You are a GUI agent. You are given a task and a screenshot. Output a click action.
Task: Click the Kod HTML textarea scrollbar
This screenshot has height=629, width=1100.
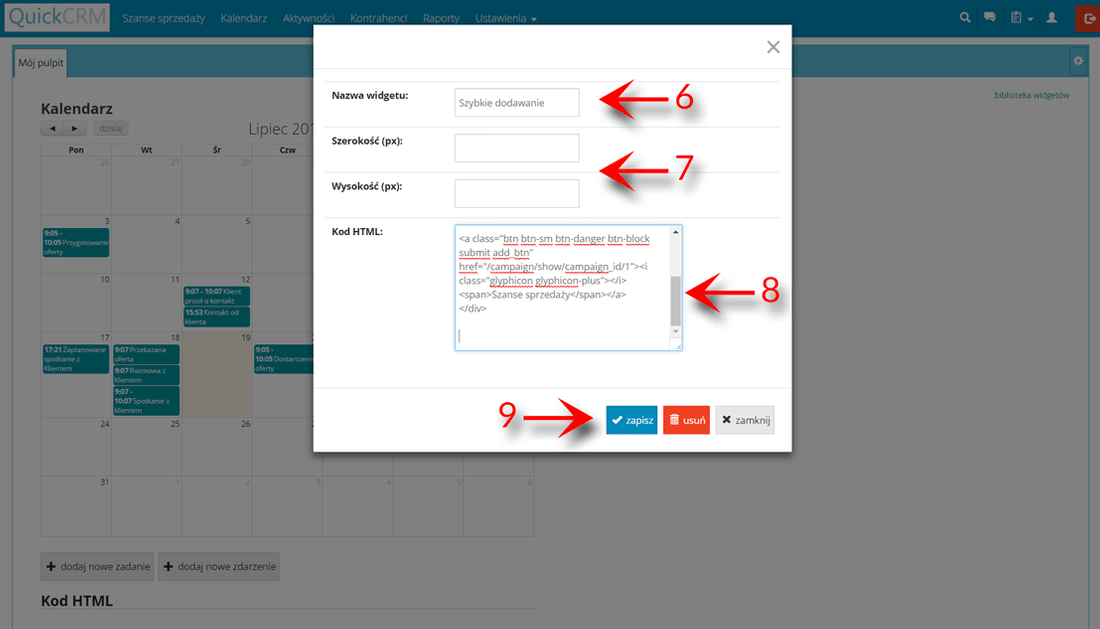pos(676,299)
